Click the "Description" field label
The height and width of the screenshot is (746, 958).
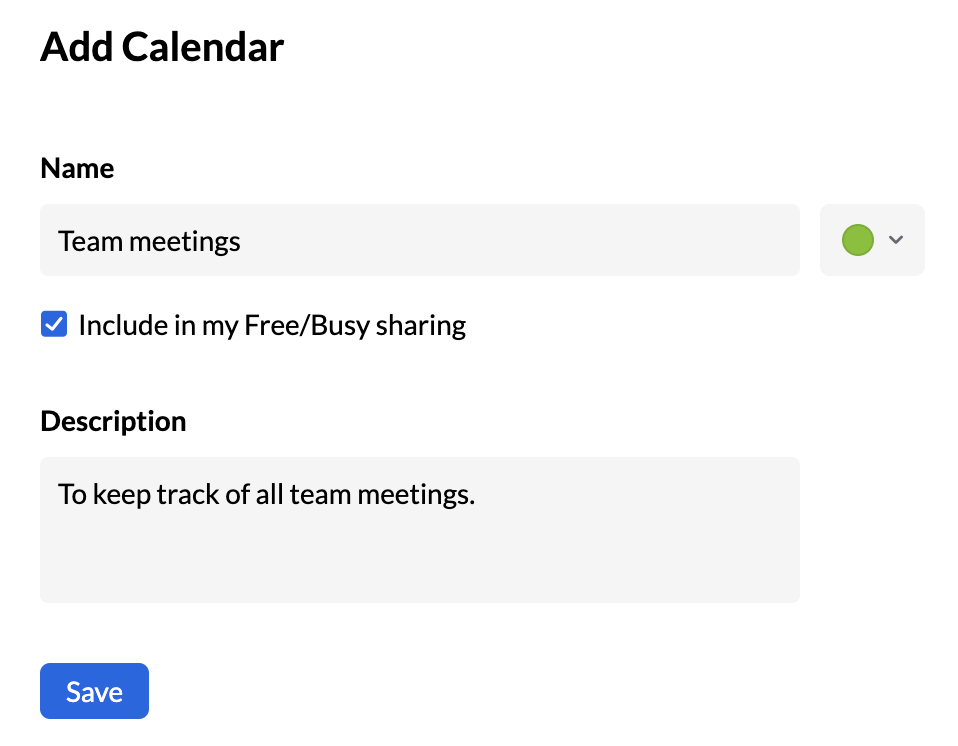coord(113,421)
